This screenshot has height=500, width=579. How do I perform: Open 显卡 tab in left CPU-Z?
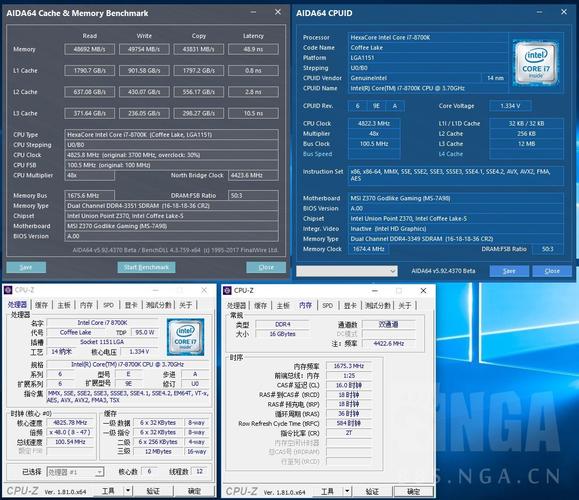click(131, 305)
